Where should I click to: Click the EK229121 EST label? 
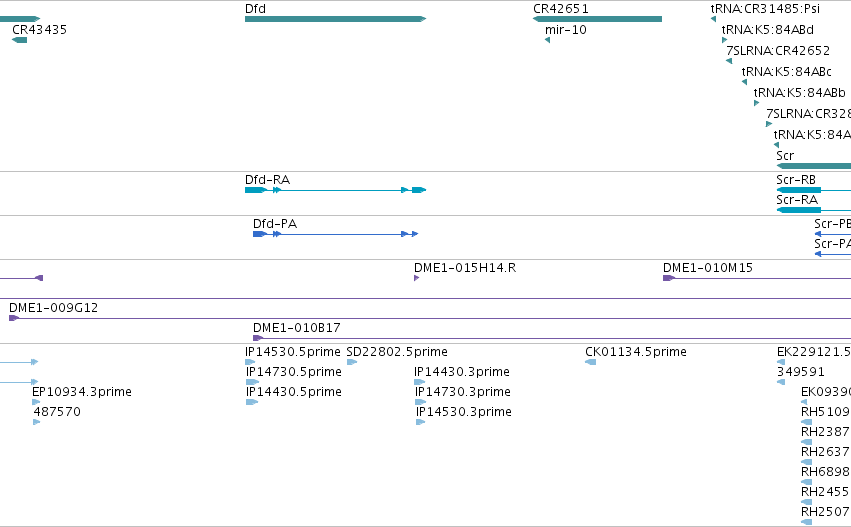[x=814, y=352]
